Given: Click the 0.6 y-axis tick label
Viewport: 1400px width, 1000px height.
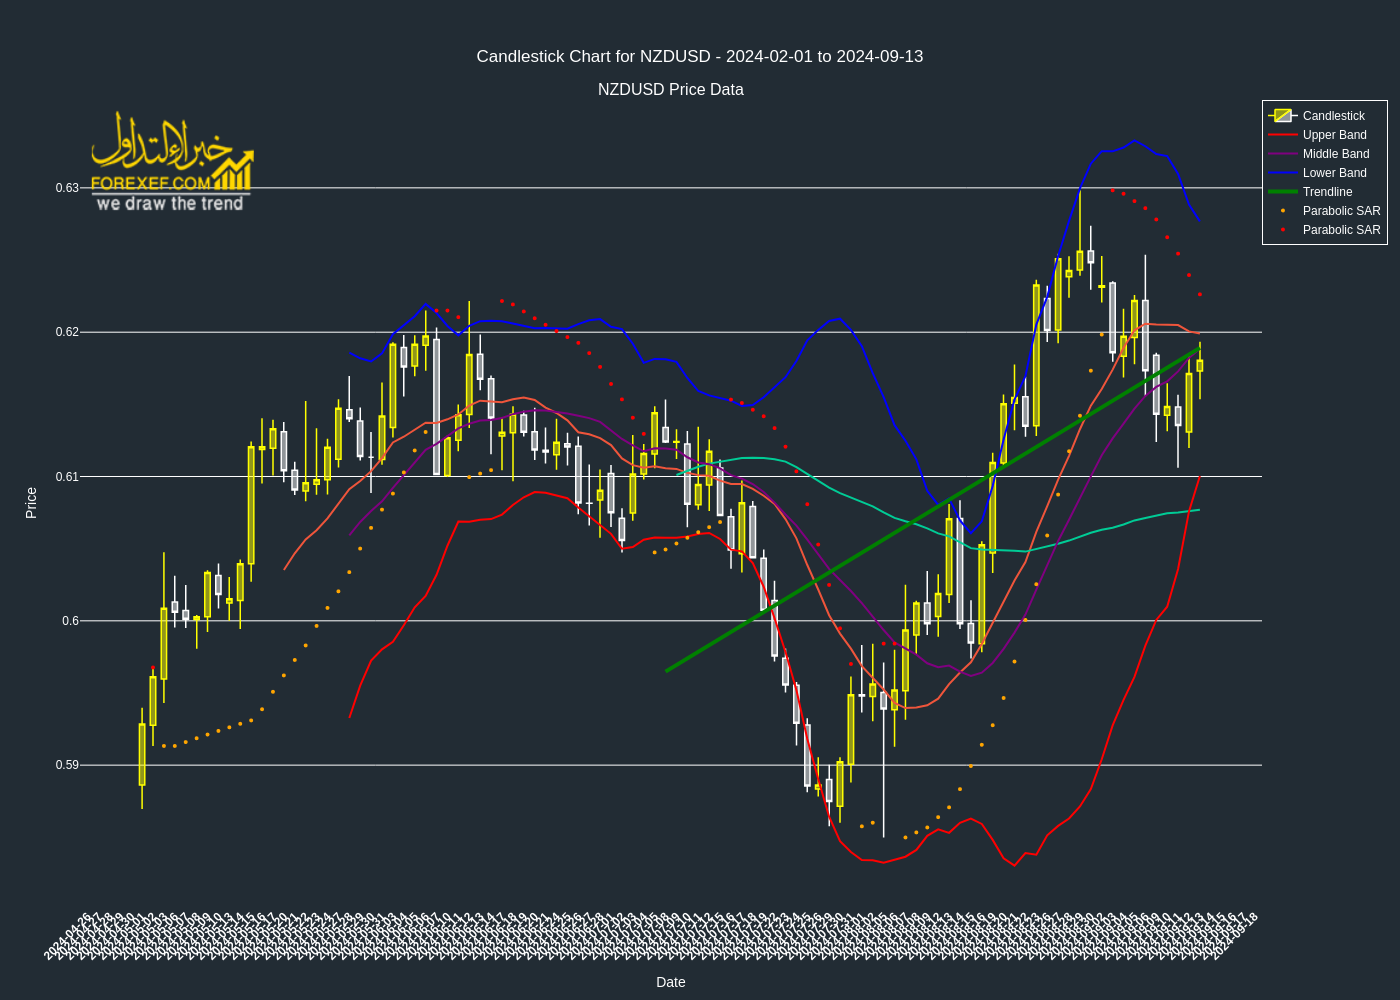Looking at the screenshot, I should tap(70, 621).
